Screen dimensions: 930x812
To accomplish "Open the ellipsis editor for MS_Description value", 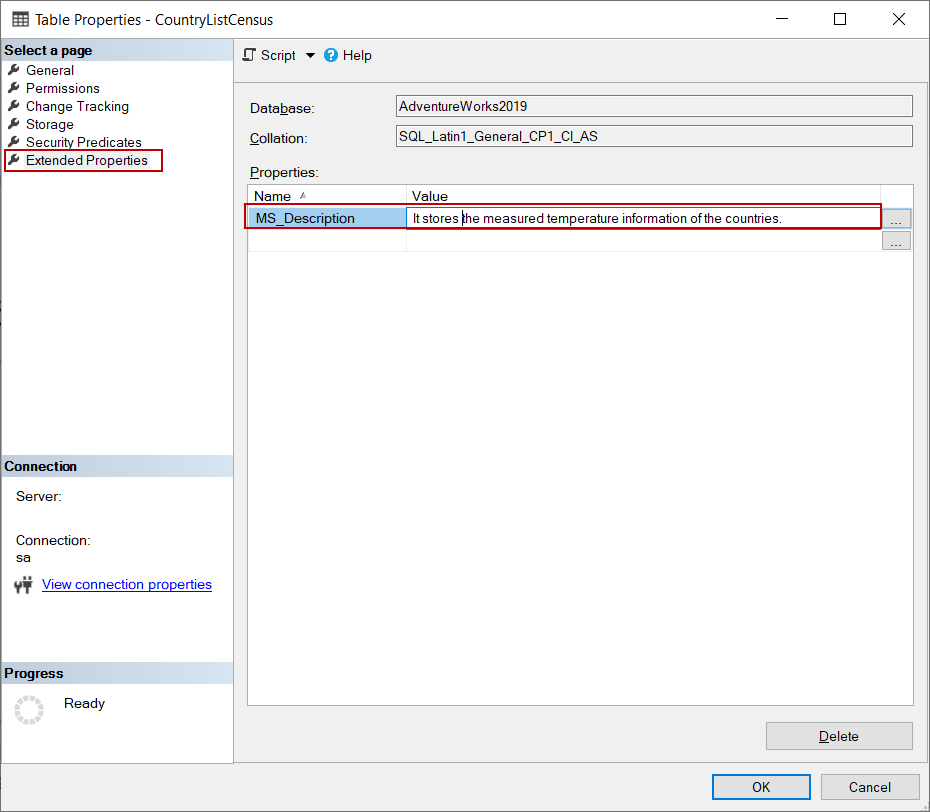I will coord(895,218).
